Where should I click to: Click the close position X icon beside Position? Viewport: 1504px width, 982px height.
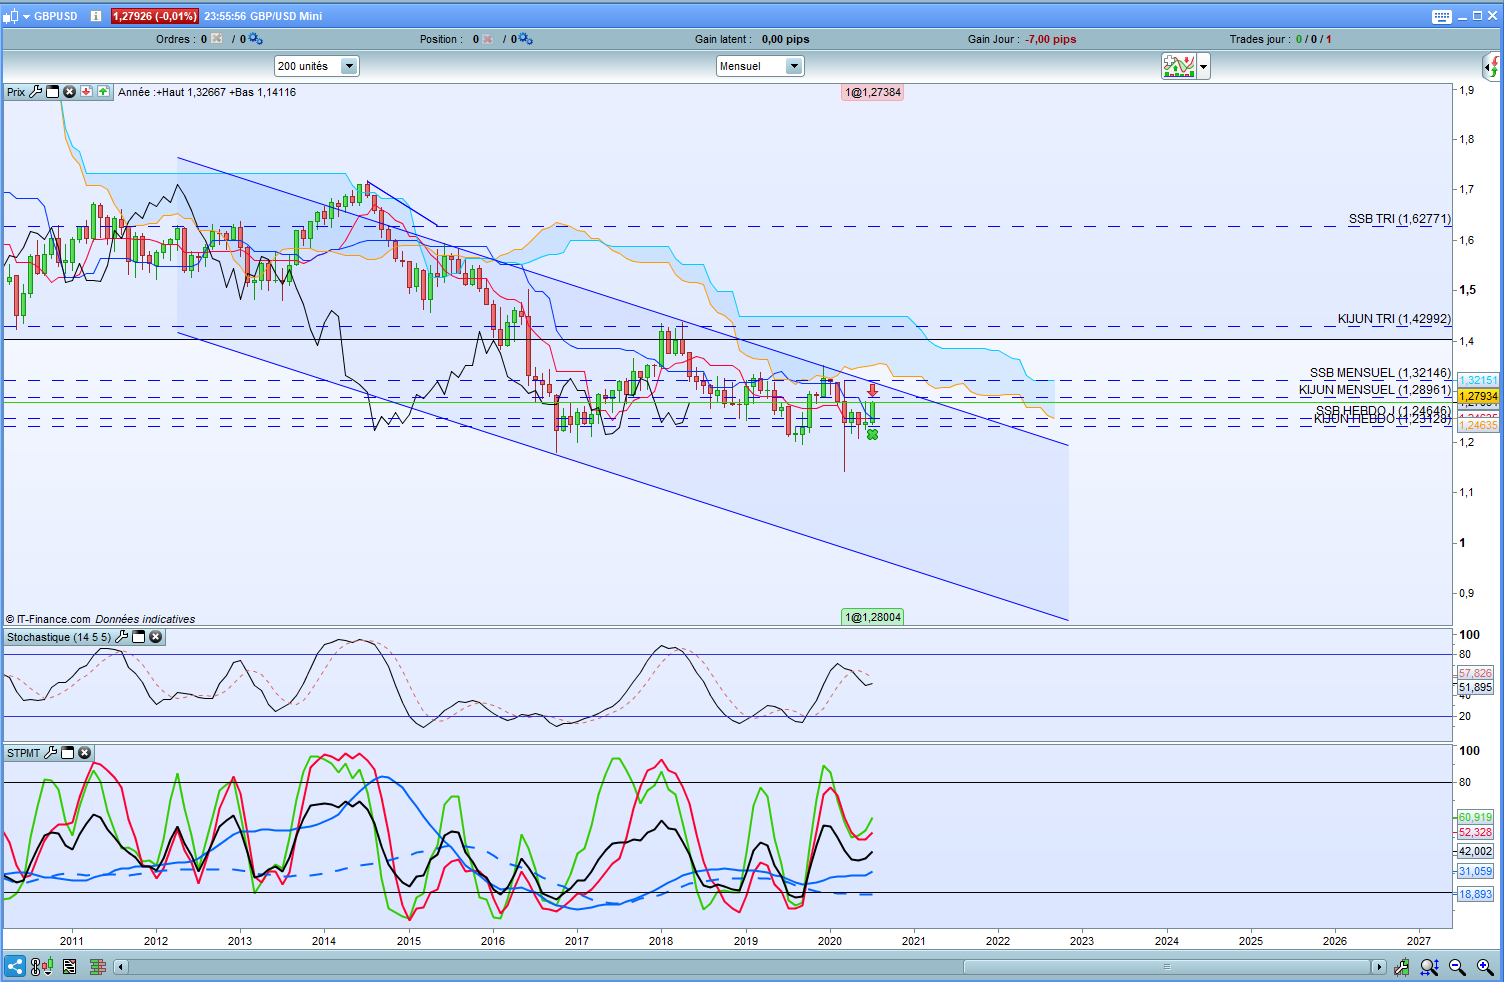tap(488, 39)
